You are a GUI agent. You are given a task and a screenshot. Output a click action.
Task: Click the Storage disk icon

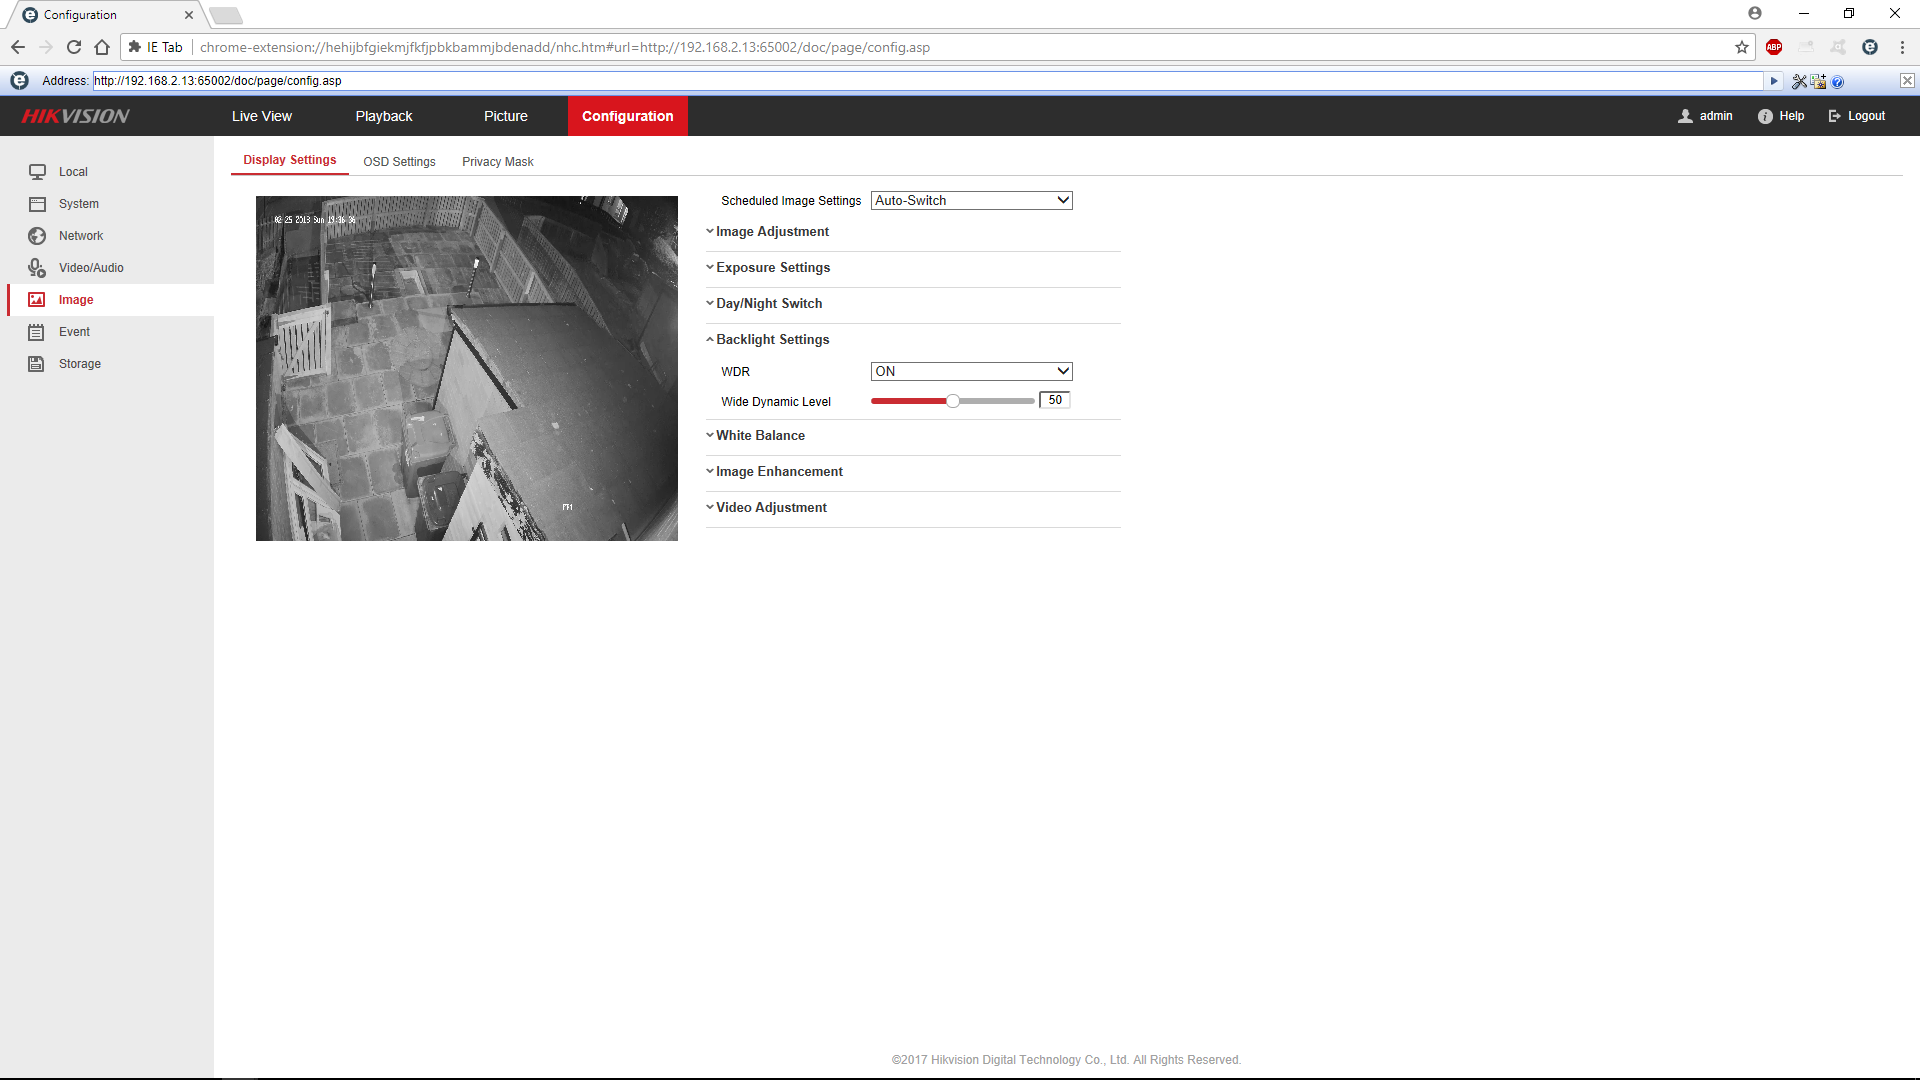(37, 364)
